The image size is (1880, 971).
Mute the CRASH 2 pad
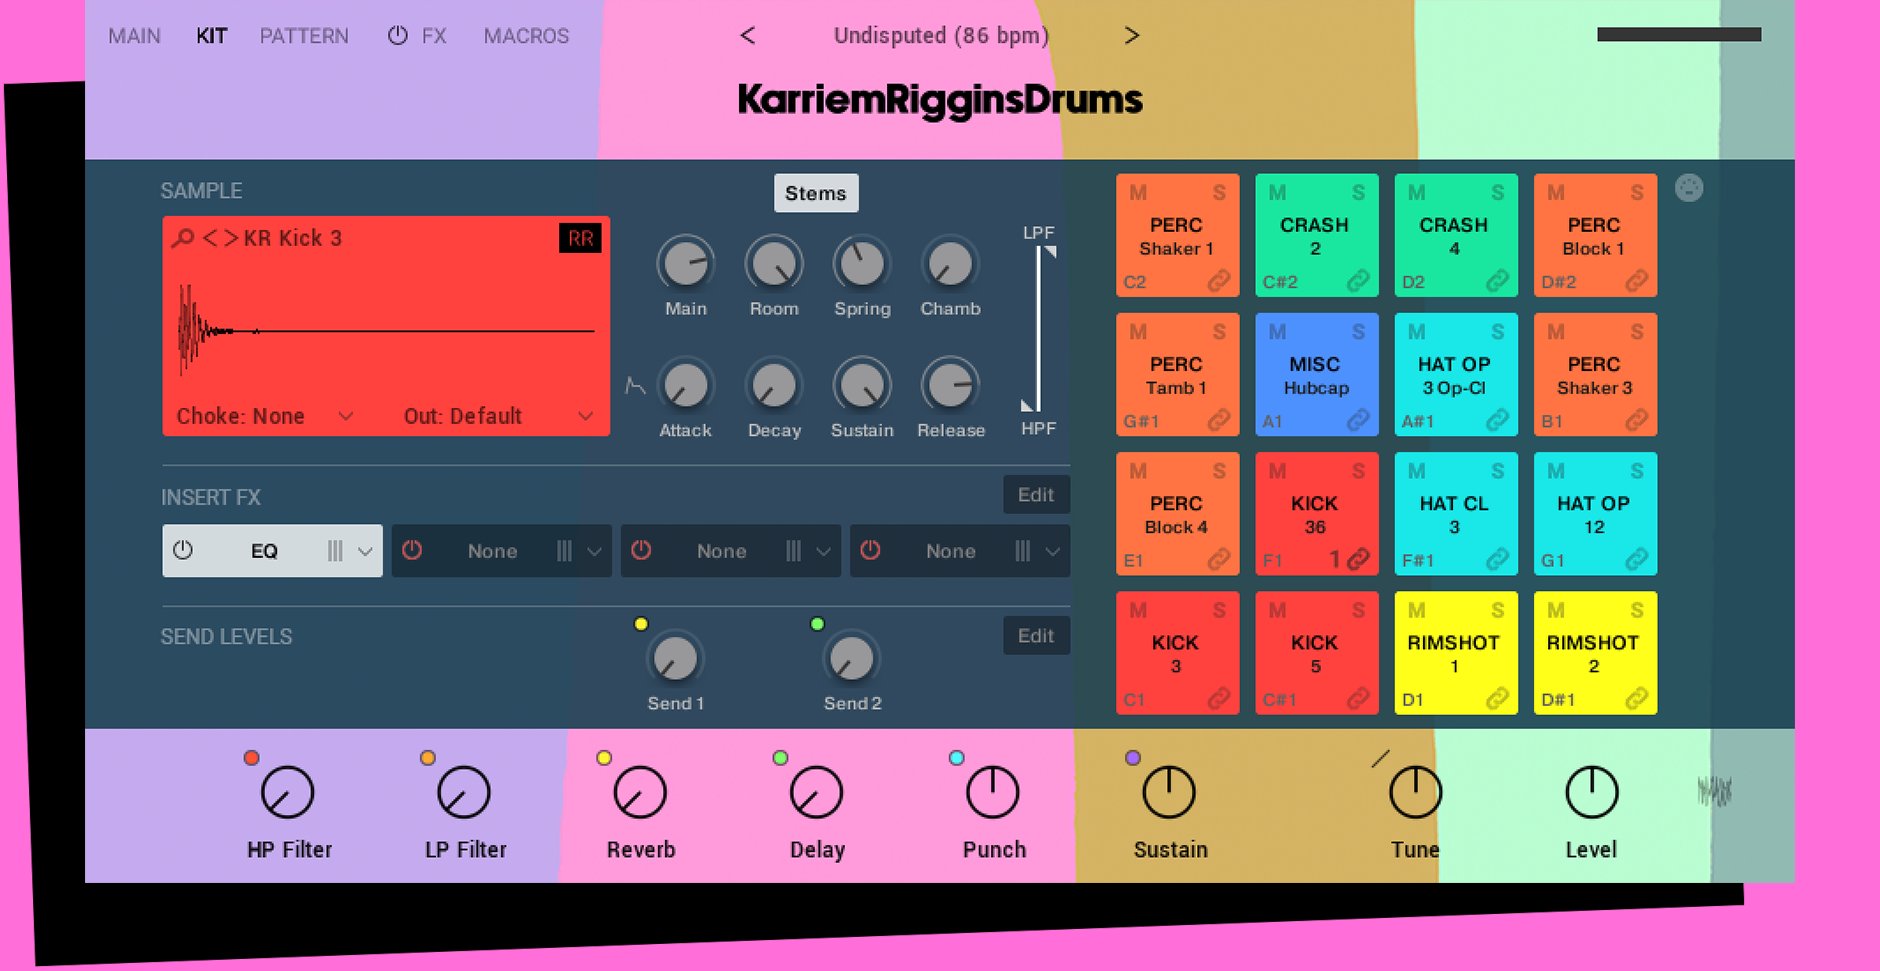pyautogui.click(x=1277, y=193)
